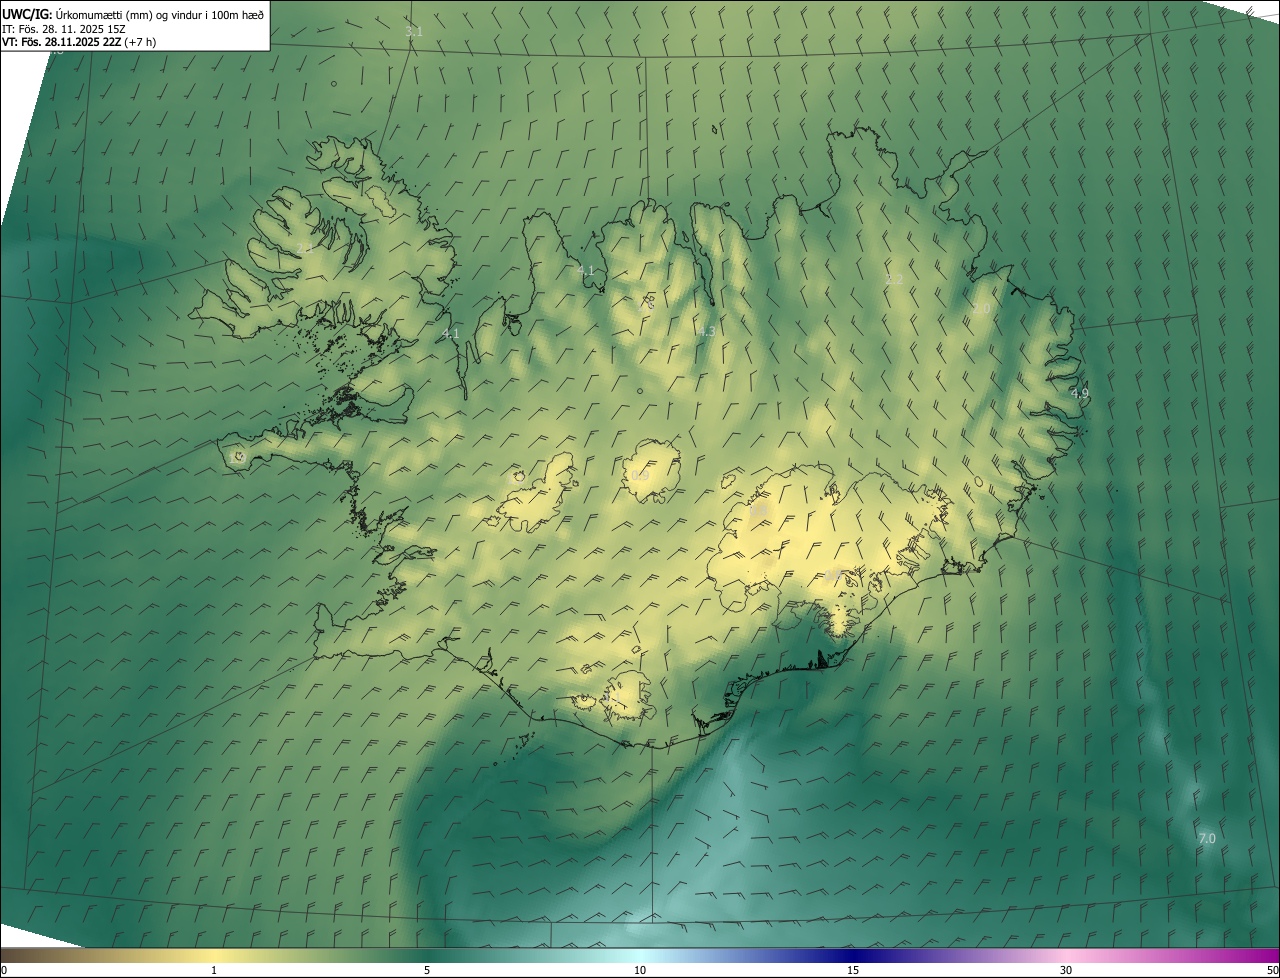Click the "1" label on the colour scale
The height and width of the screenshot is (978, 1280).
click(x=214, y=970)
